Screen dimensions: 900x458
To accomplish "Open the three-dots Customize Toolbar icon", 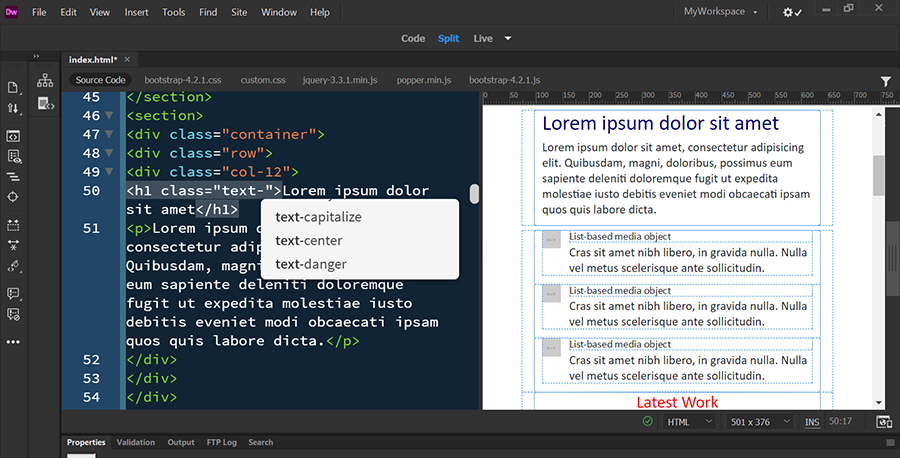I will click(x=13, y=341).
